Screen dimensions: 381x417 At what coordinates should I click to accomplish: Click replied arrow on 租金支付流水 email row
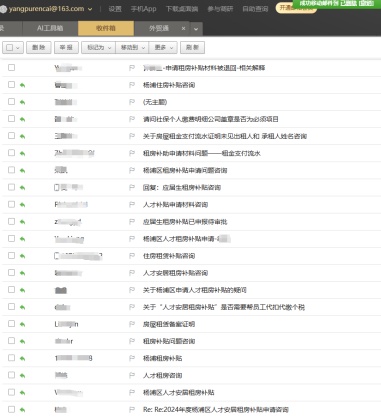[x=22, y=153]
